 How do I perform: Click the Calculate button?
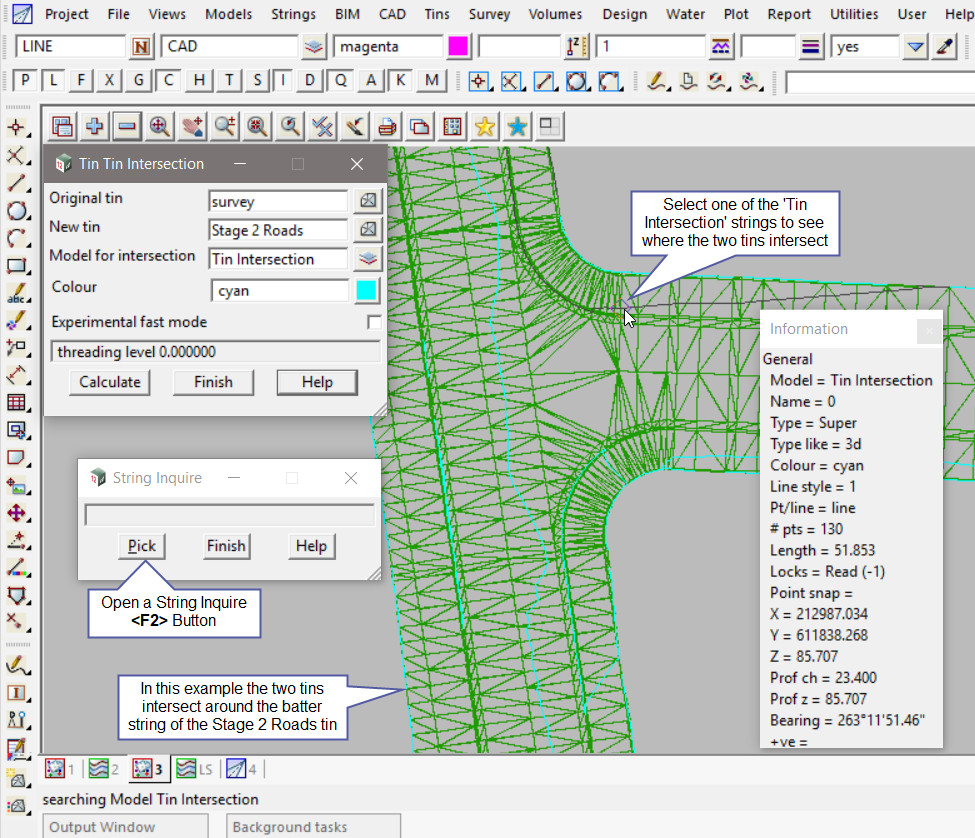click(x=110, y=382)
